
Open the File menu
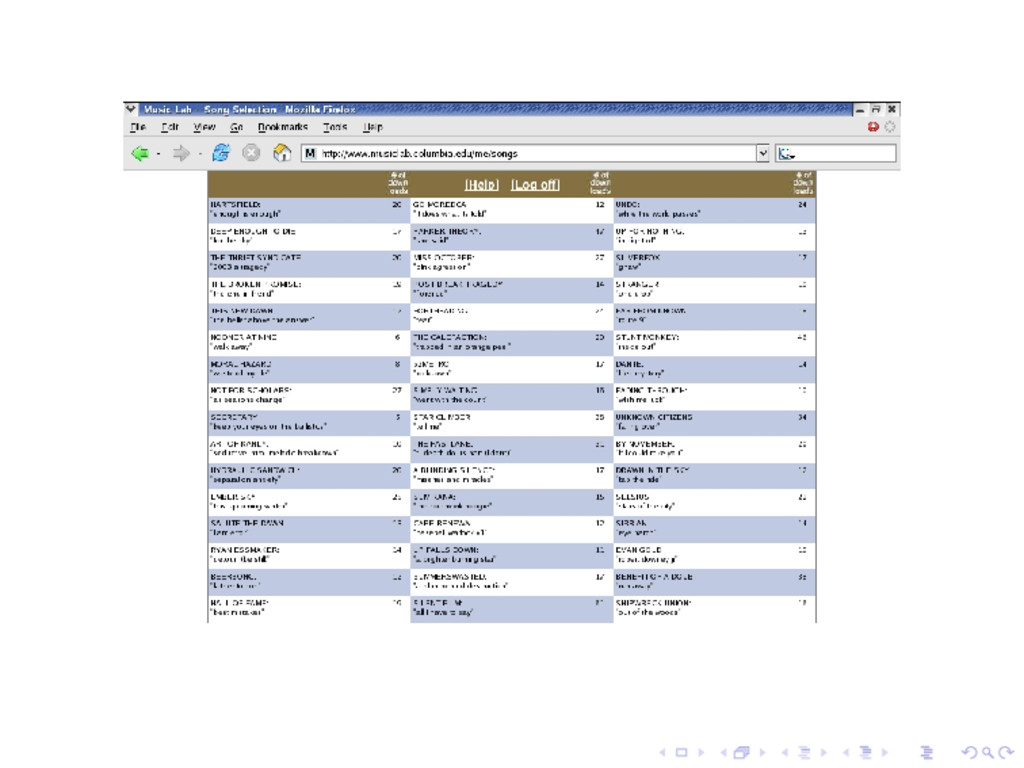coord(138,127)
